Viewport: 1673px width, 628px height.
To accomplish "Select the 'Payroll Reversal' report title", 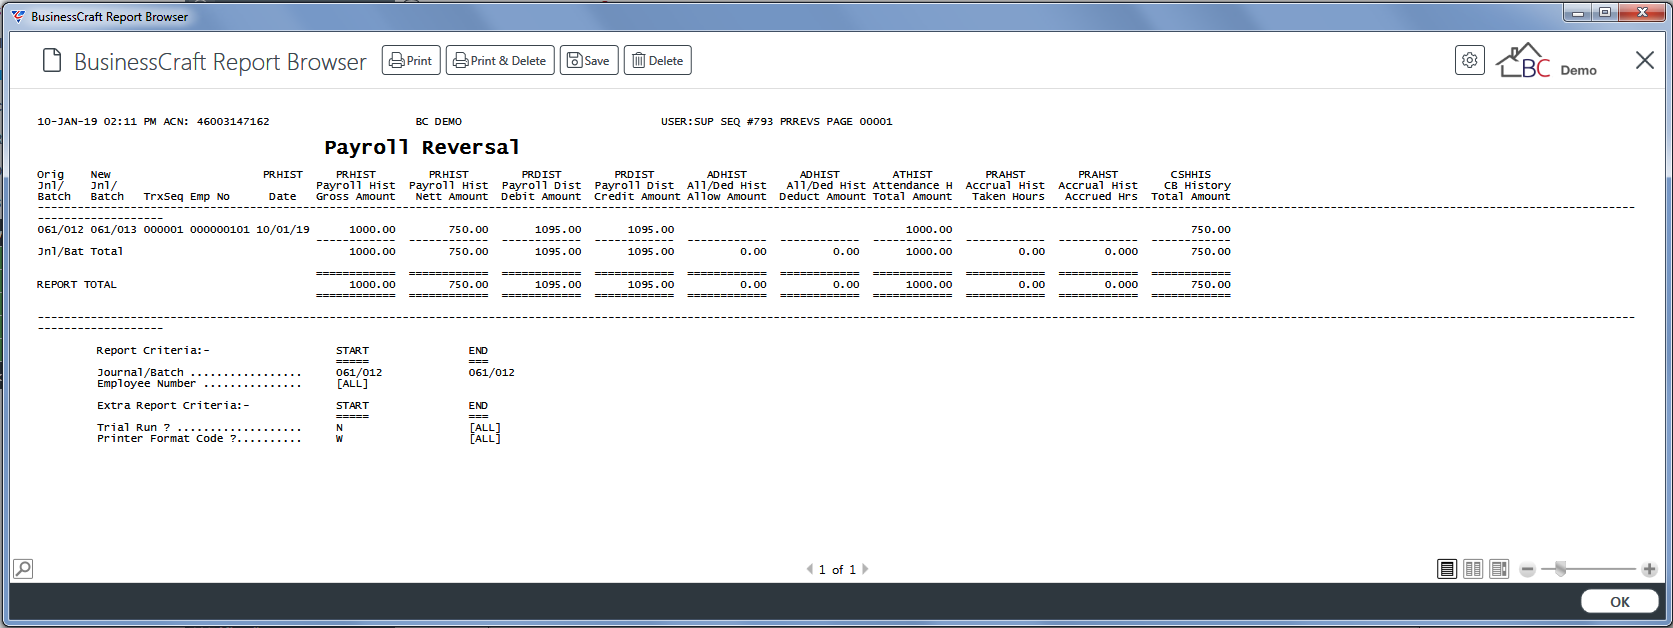I will [x=422, y=147].
